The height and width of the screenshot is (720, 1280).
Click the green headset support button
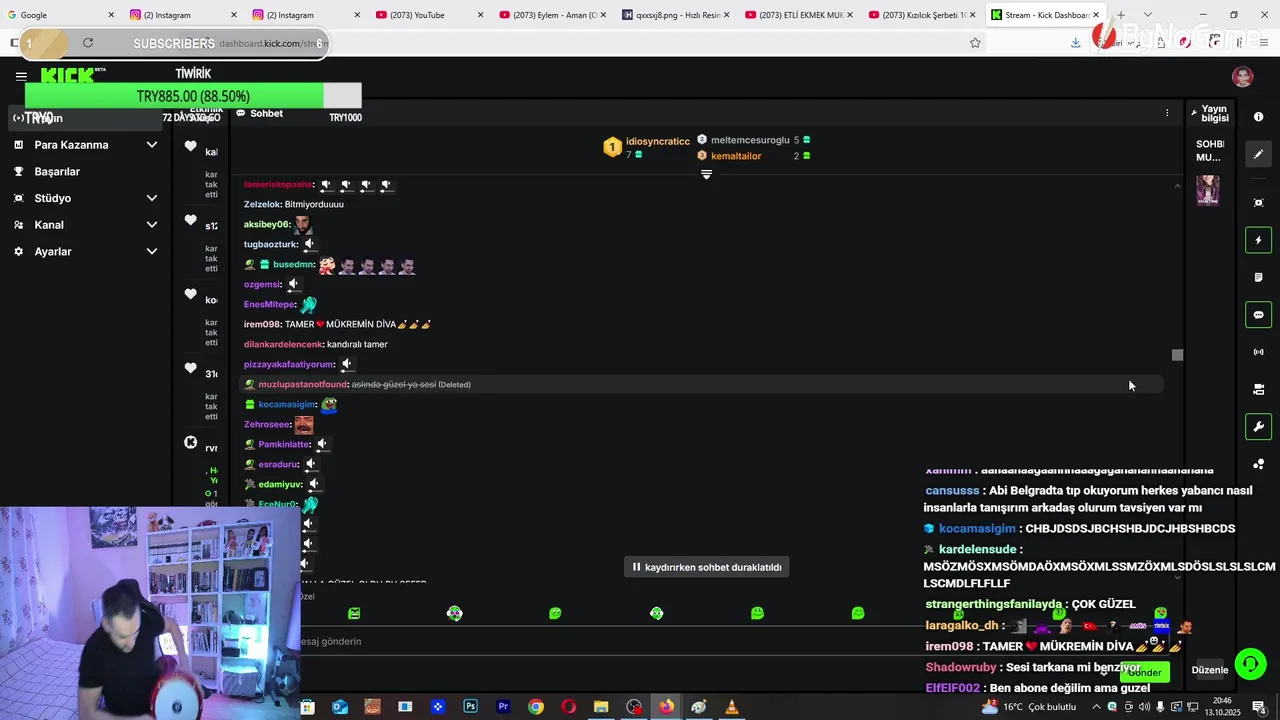(x=1250, y=664)
